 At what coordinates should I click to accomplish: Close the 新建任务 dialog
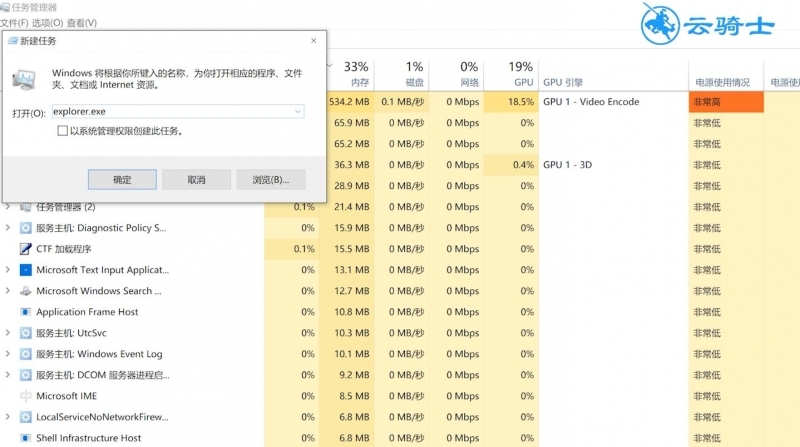314,41
